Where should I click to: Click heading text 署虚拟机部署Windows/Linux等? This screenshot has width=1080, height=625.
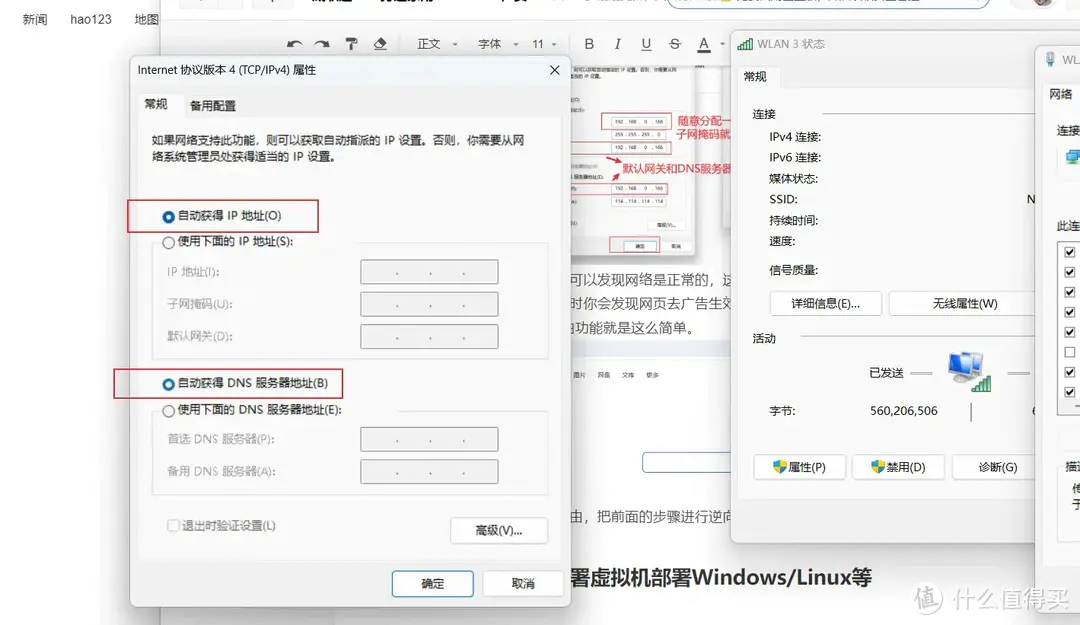[721, 577]
